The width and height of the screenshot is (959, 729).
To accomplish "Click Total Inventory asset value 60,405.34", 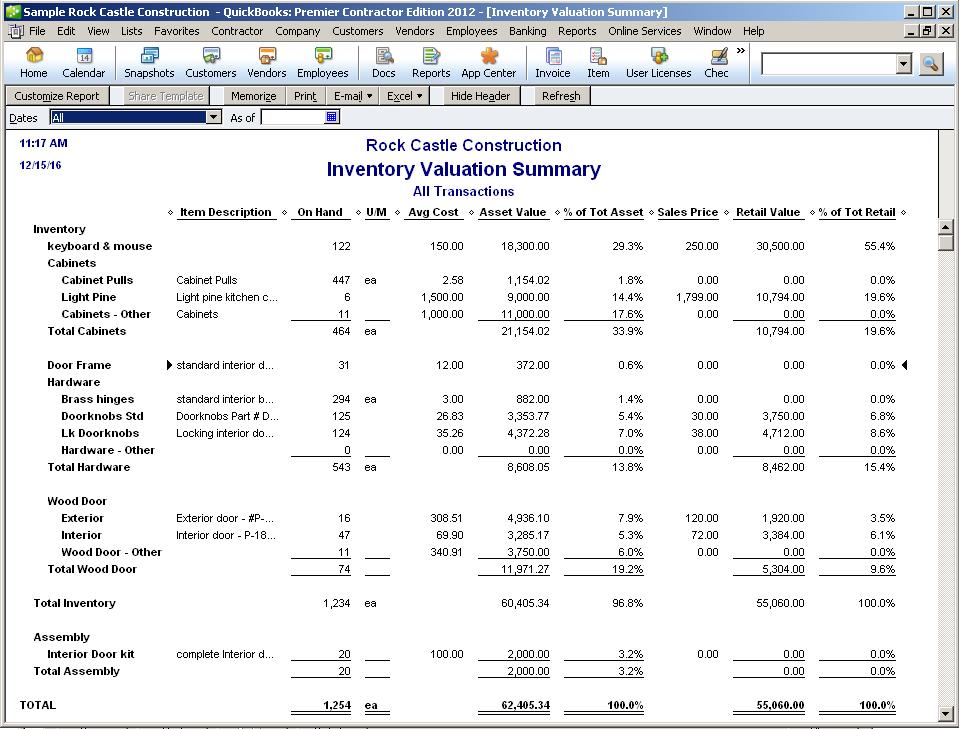I will pyautogui.click(x=525, y=603).
